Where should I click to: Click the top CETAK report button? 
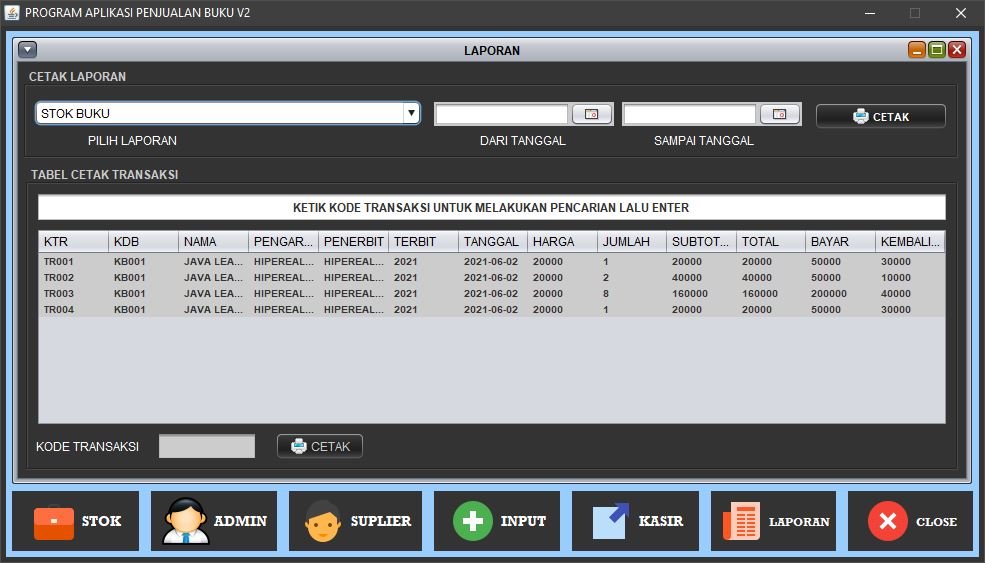880,116
